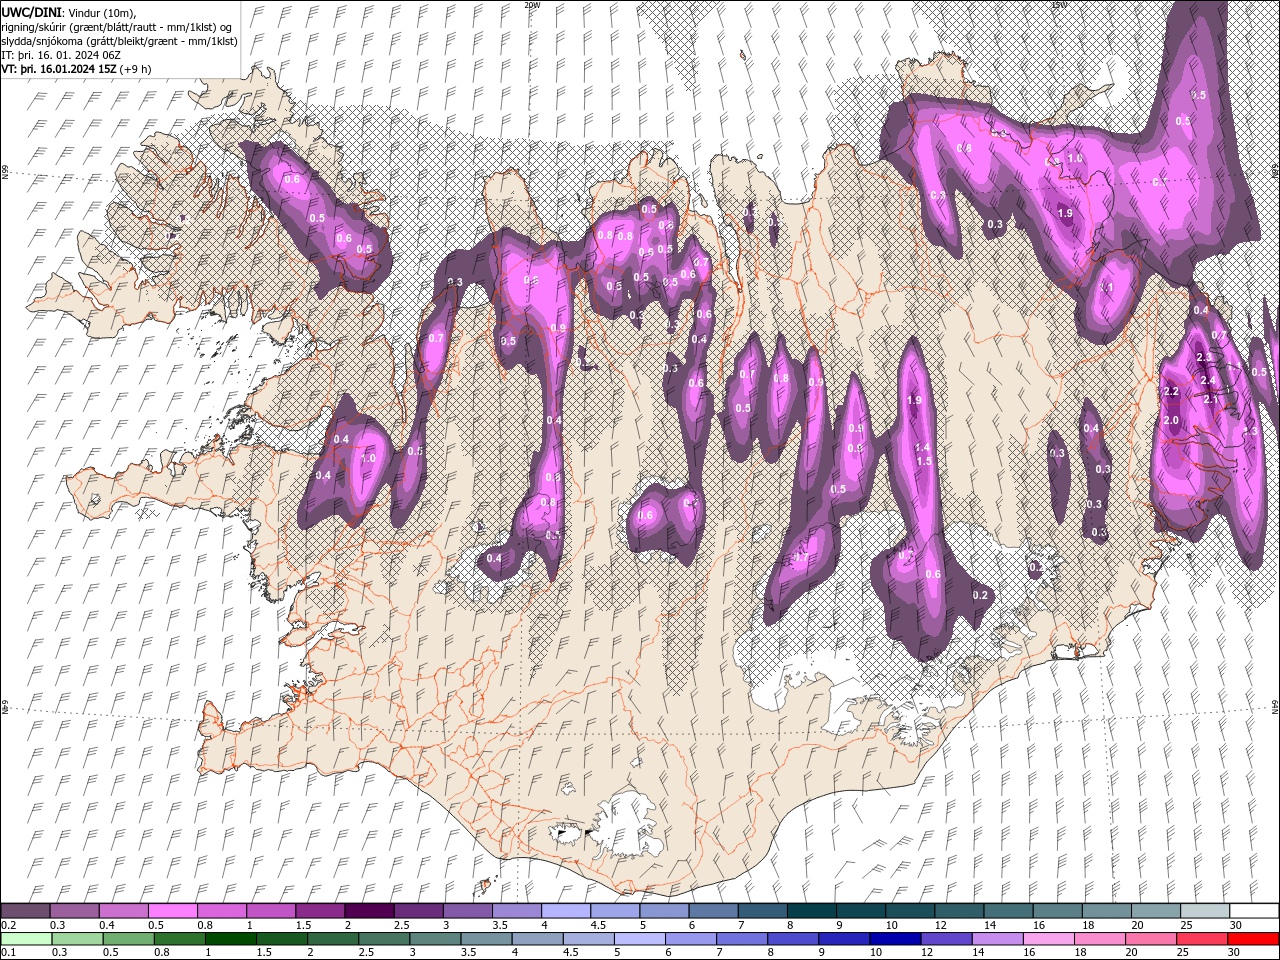Image resolution: width=1280 pixels, height=960 pixels.
Task: Choose the pale lavender snow swatch starting at 4
Action: [566, 911]
